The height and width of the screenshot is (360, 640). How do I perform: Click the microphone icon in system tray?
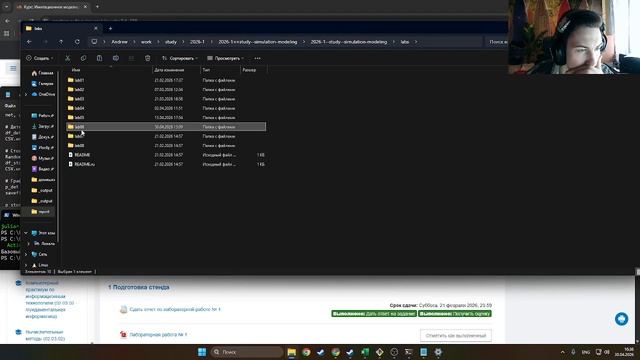point(573,352)
